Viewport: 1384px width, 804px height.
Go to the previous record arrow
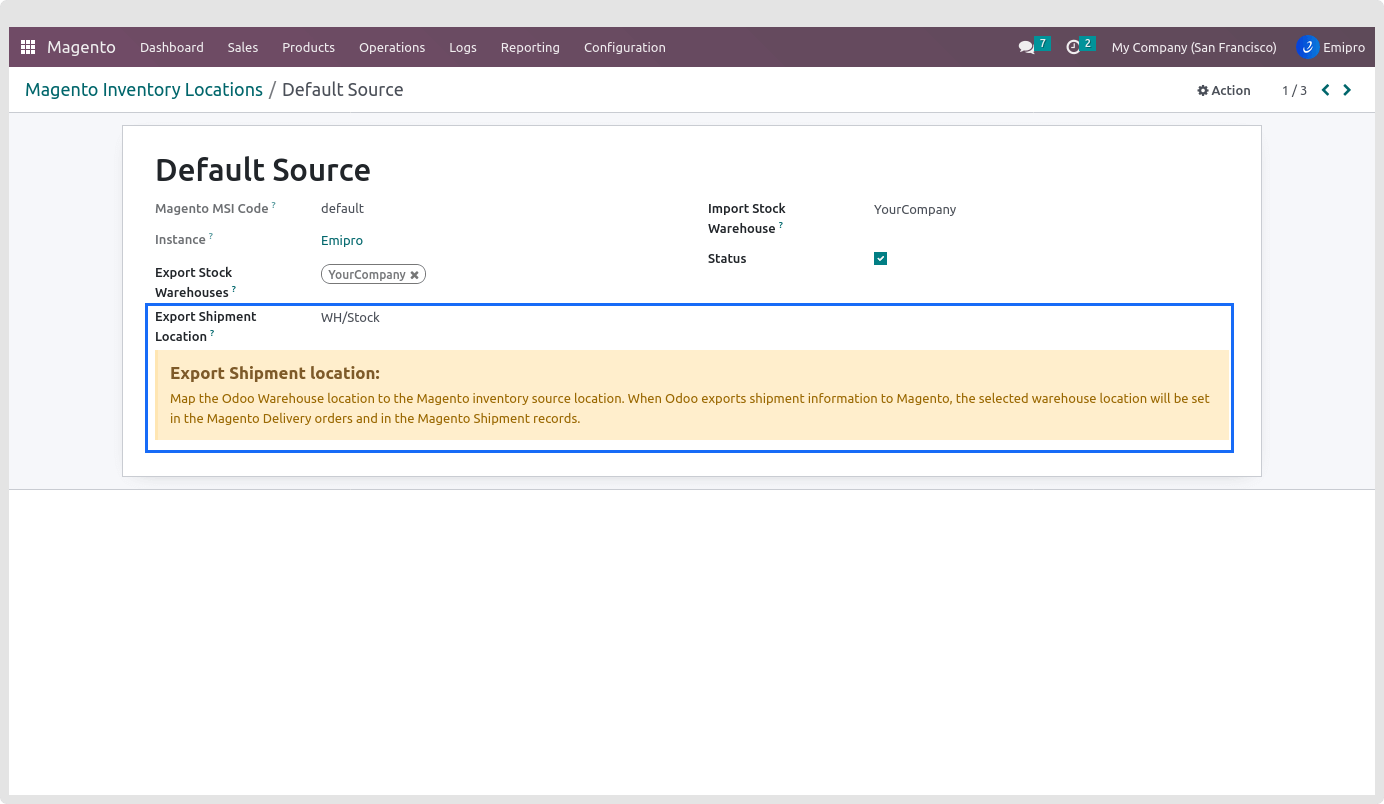pos(1326,90)
